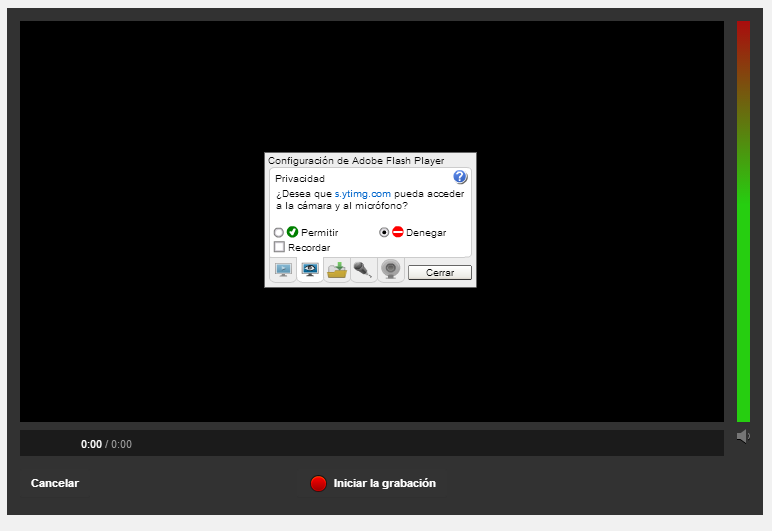Open the Microphone settings tab
Image resolution: width=772 pixels, height=531 pixels.
pos(364,270)
